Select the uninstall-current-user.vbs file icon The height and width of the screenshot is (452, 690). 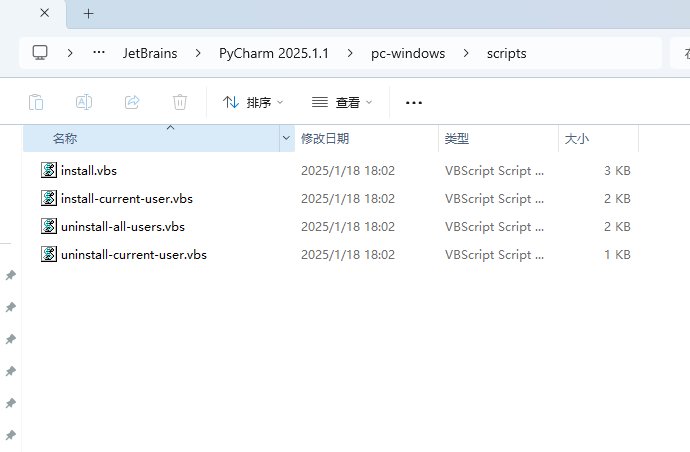coord(49,254)
